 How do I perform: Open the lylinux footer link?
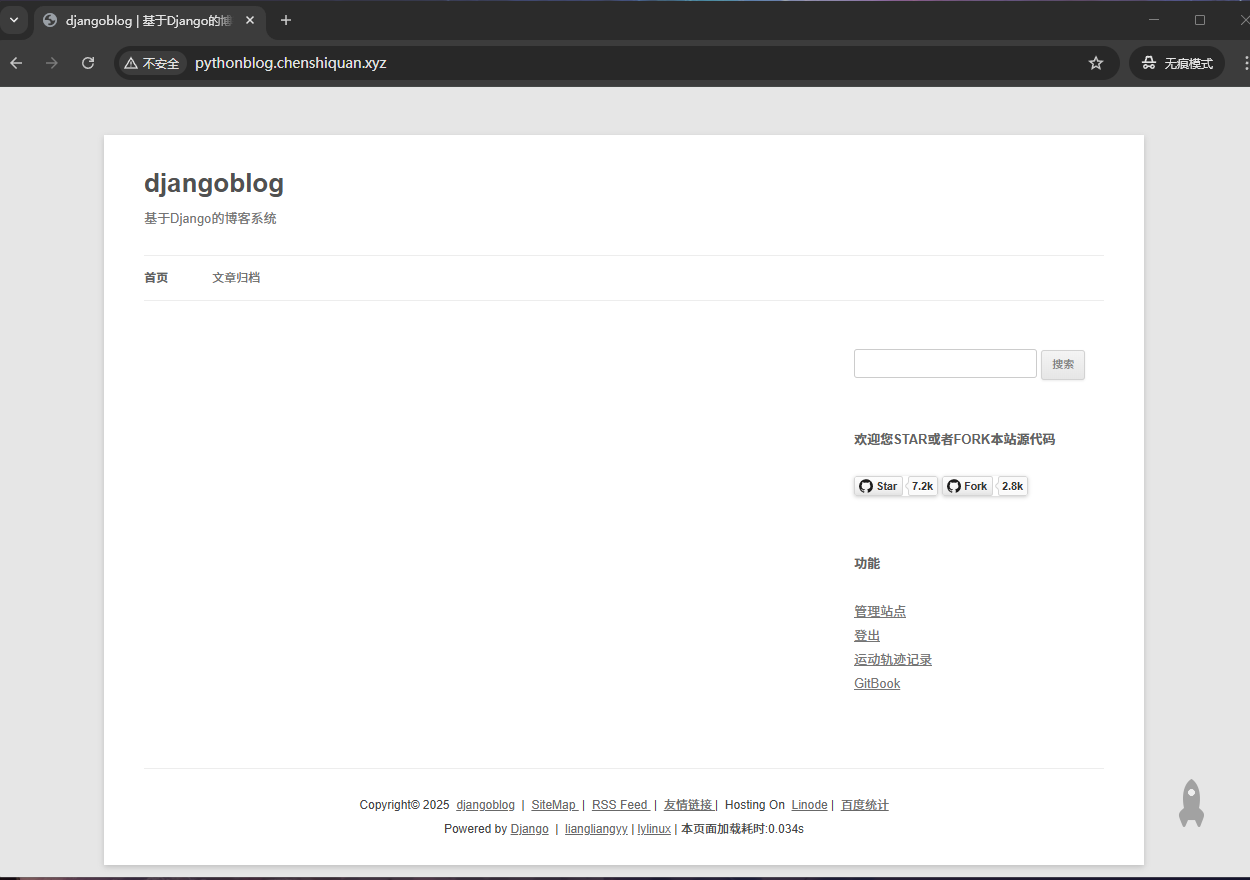pyautogui.click(x=654, y=829)
